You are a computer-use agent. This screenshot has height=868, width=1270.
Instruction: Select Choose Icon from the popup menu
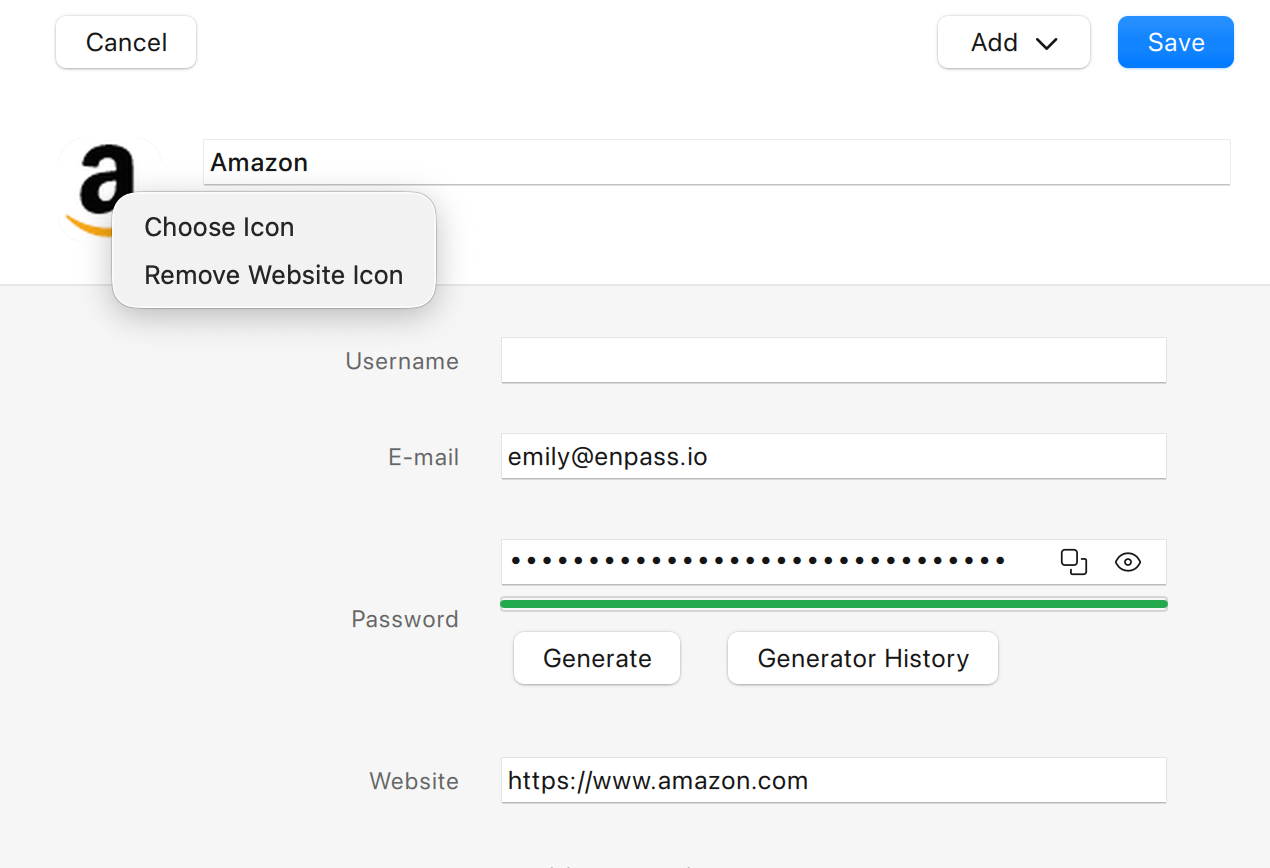click(219, 227)
